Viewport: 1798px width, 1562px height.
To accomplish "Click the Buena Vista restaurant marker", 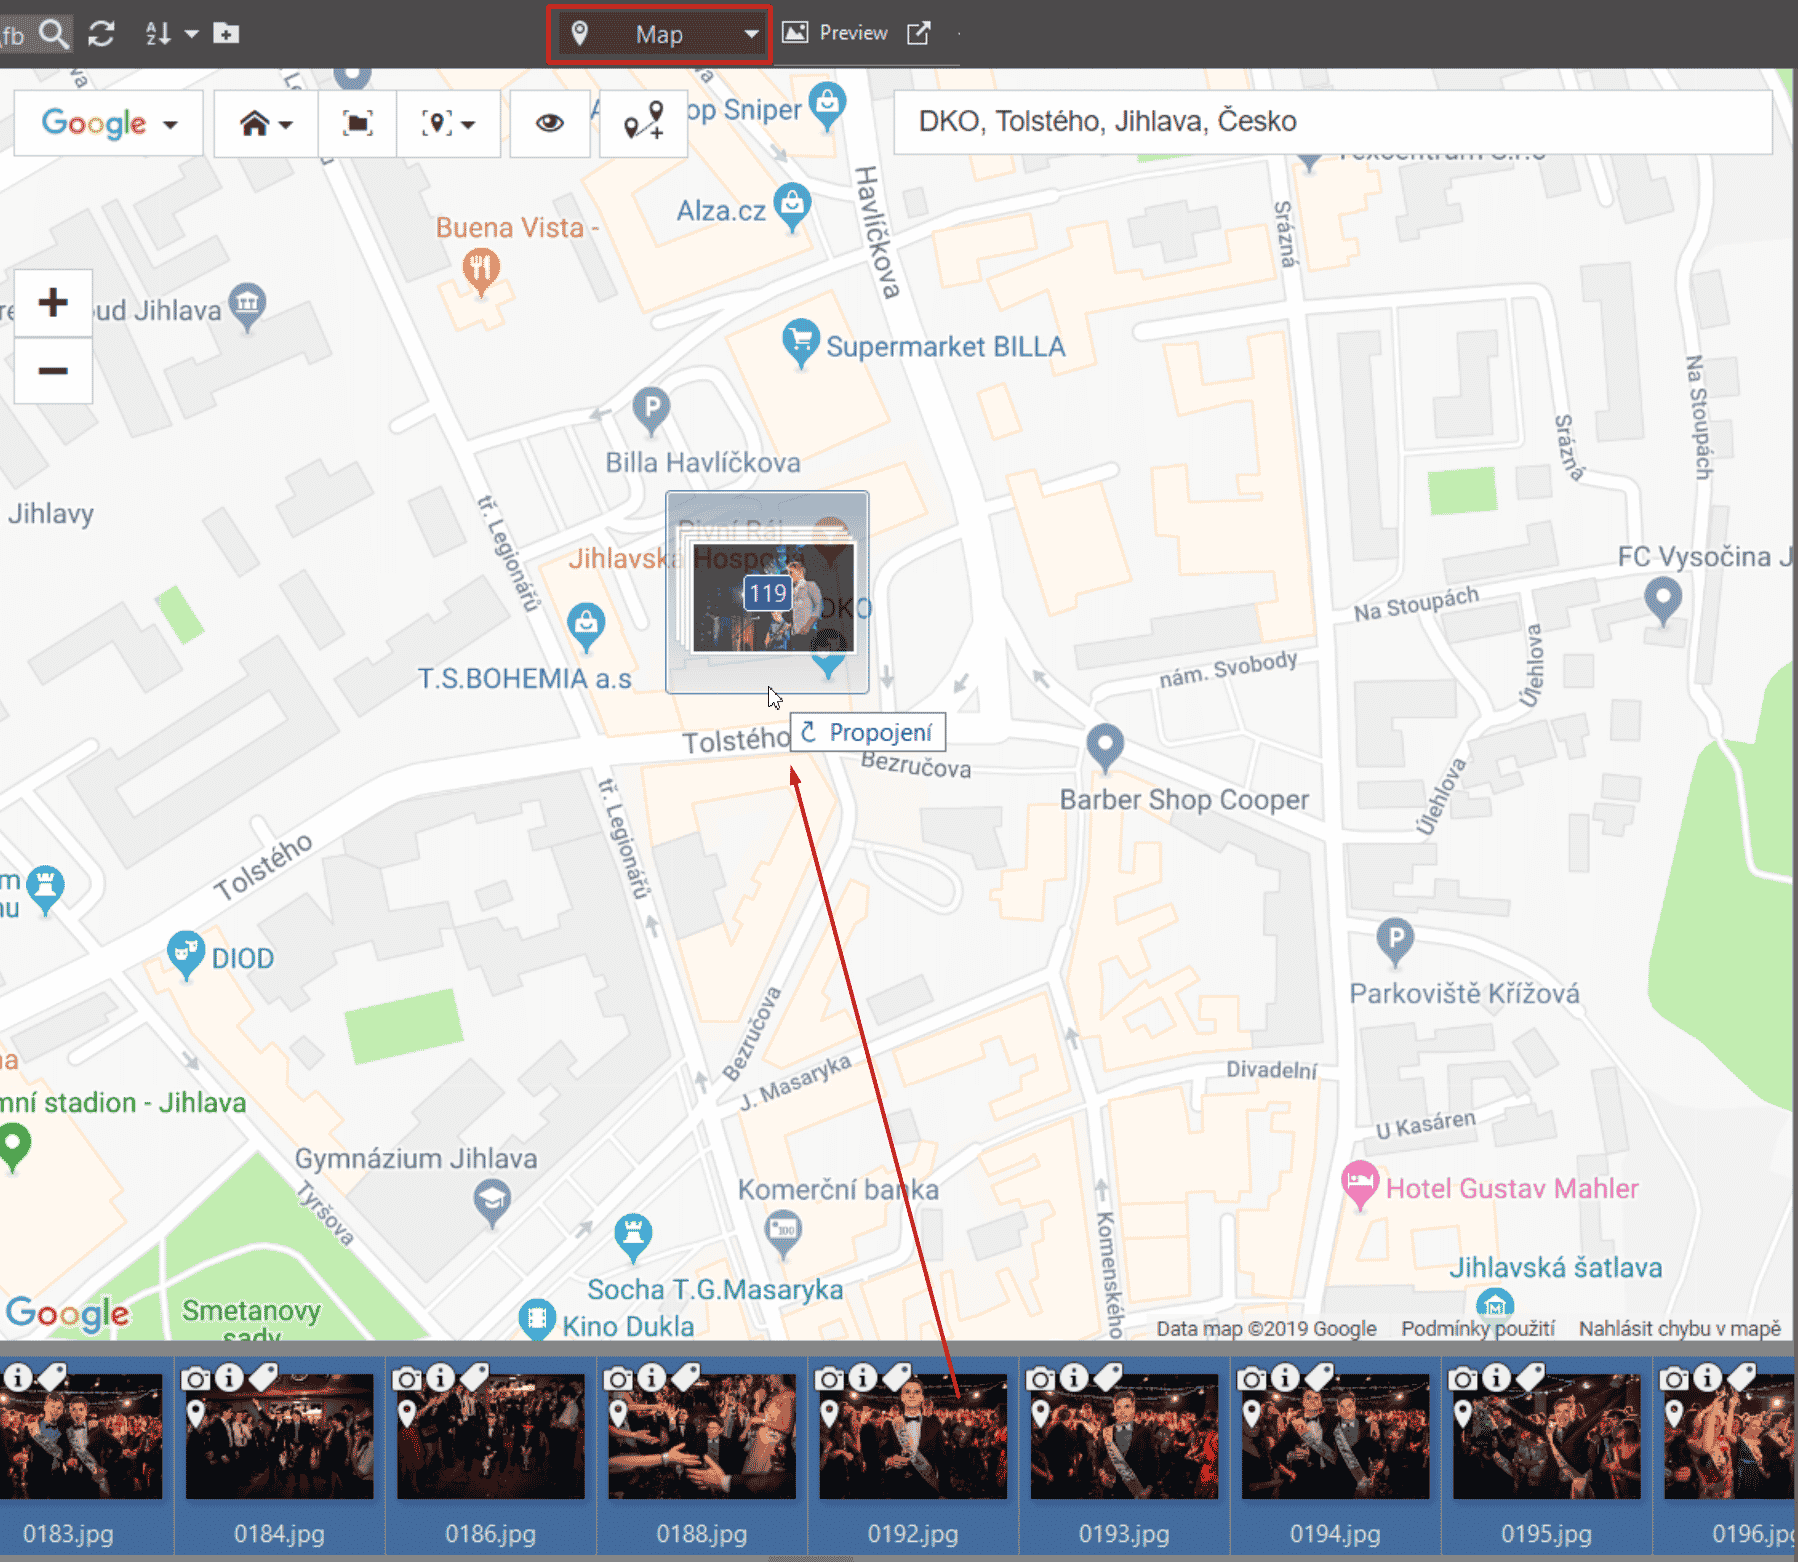I will point(481,271).
